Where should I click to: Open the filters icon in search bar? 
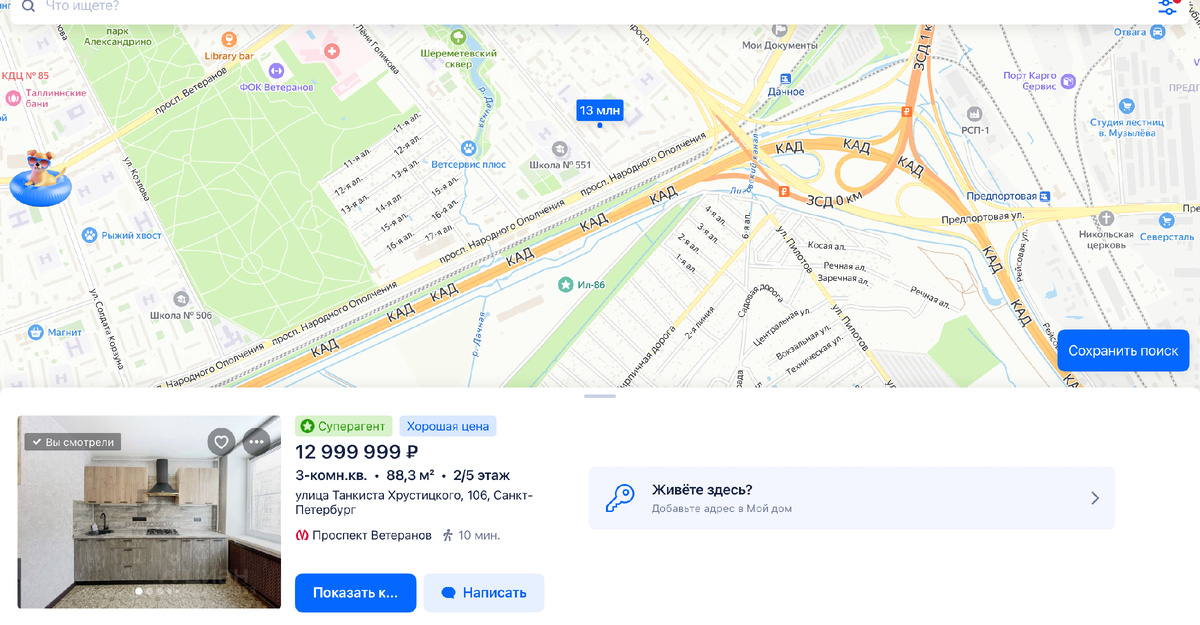click(x=1168, y=7)
